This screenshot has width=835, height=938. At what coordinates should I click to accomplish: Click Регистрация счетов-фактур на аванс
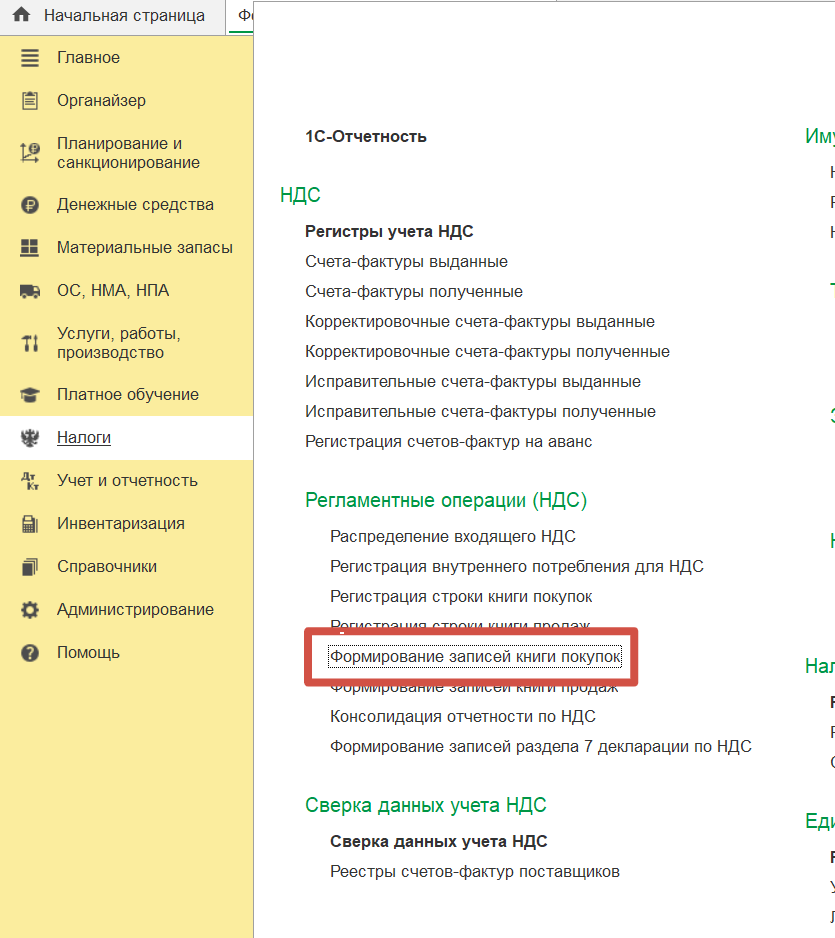449,441
